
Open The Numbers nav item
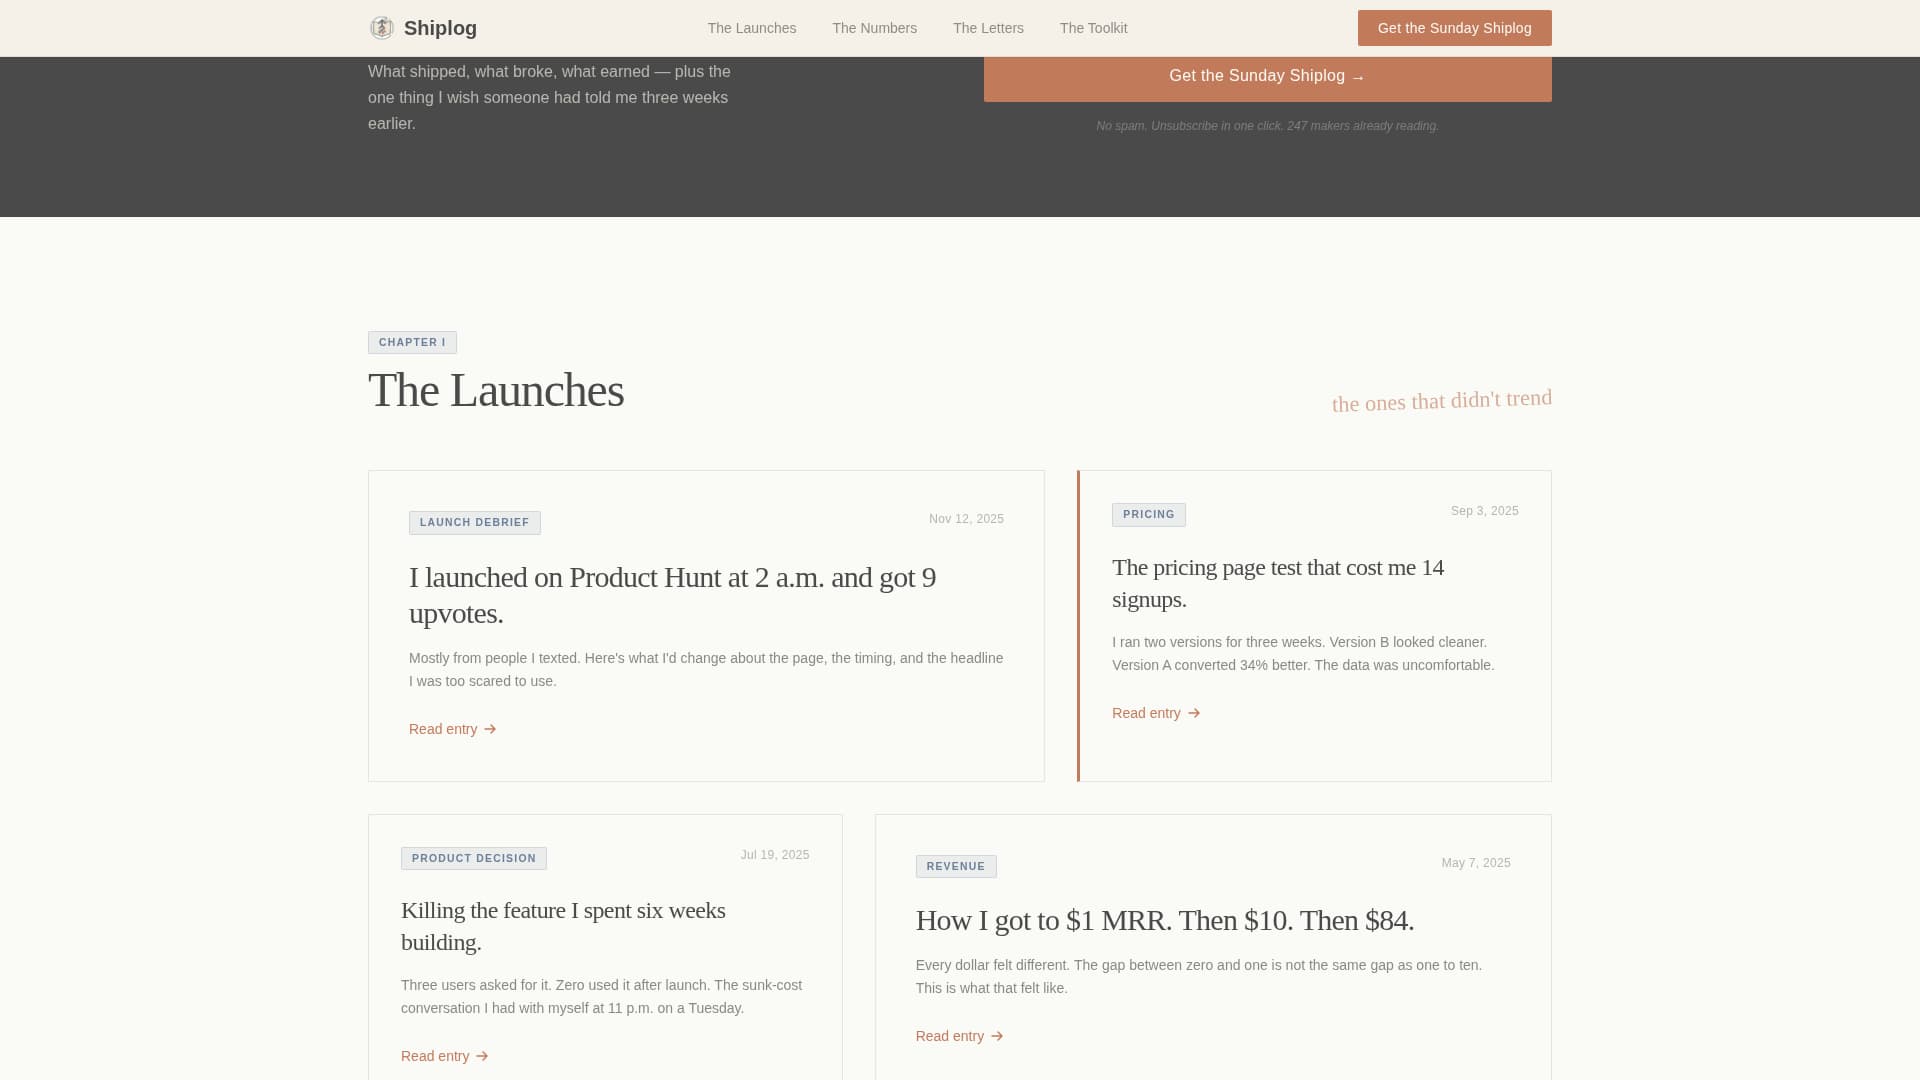click(x=874, y=28)
